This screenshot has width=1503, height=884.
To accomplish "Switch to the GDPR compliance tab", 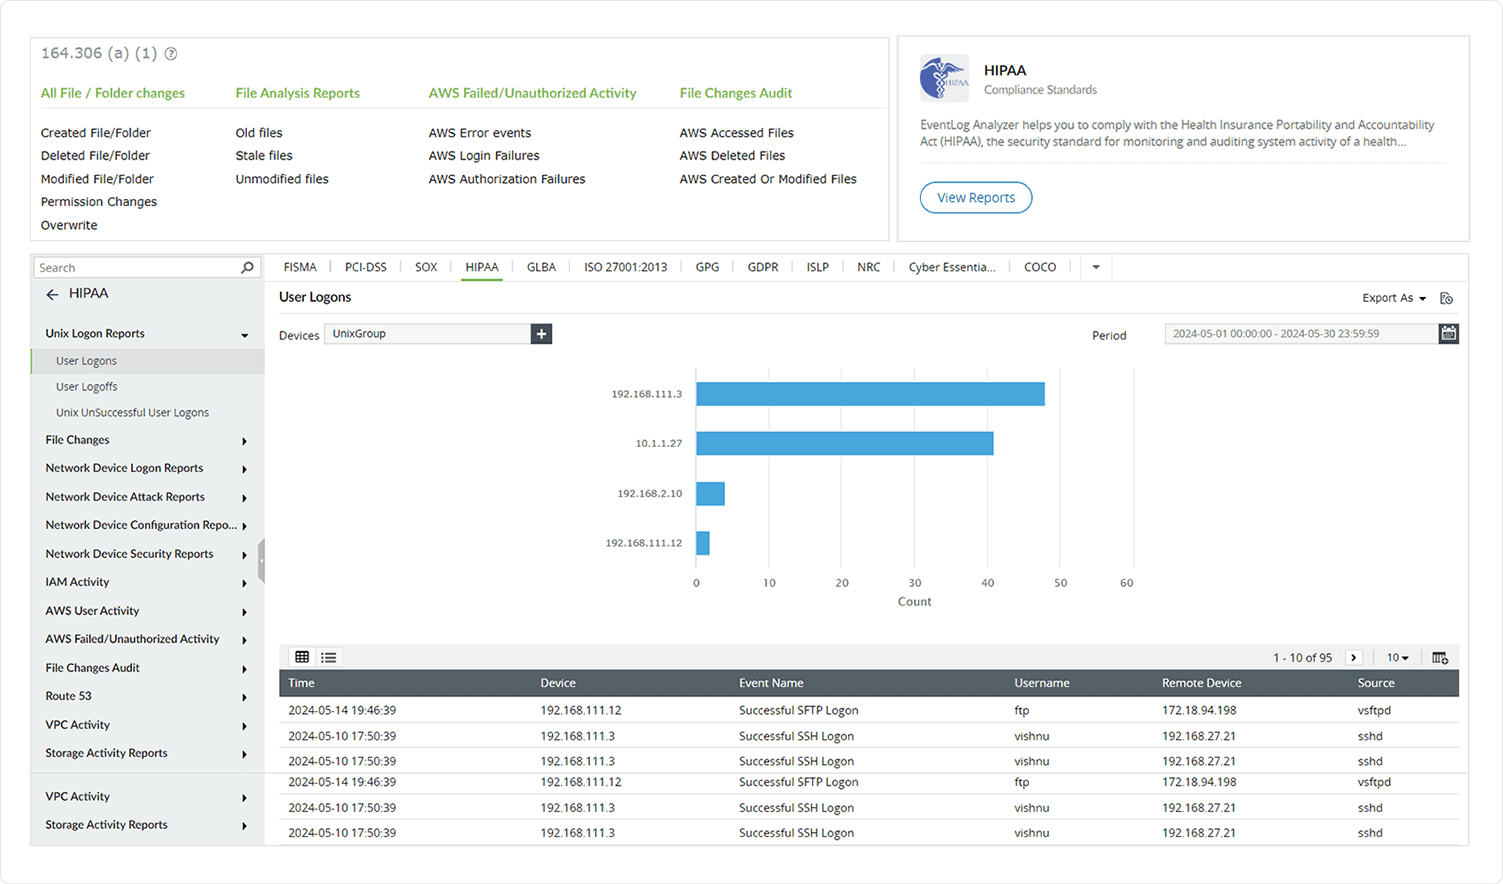I will [762, 267].
